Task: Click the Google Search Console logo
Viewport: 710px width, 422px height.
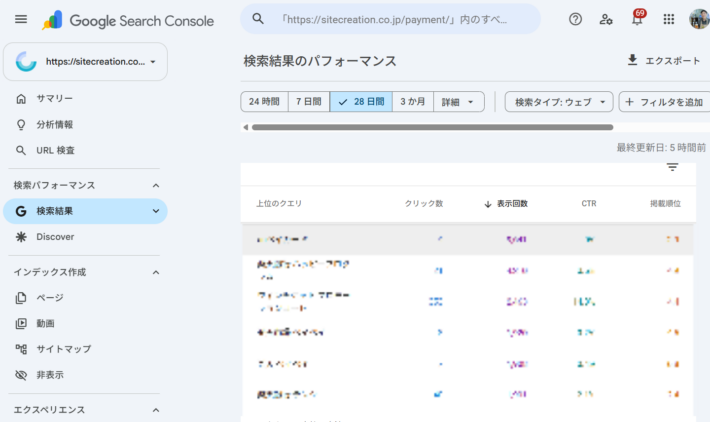Action: point(128,20)
